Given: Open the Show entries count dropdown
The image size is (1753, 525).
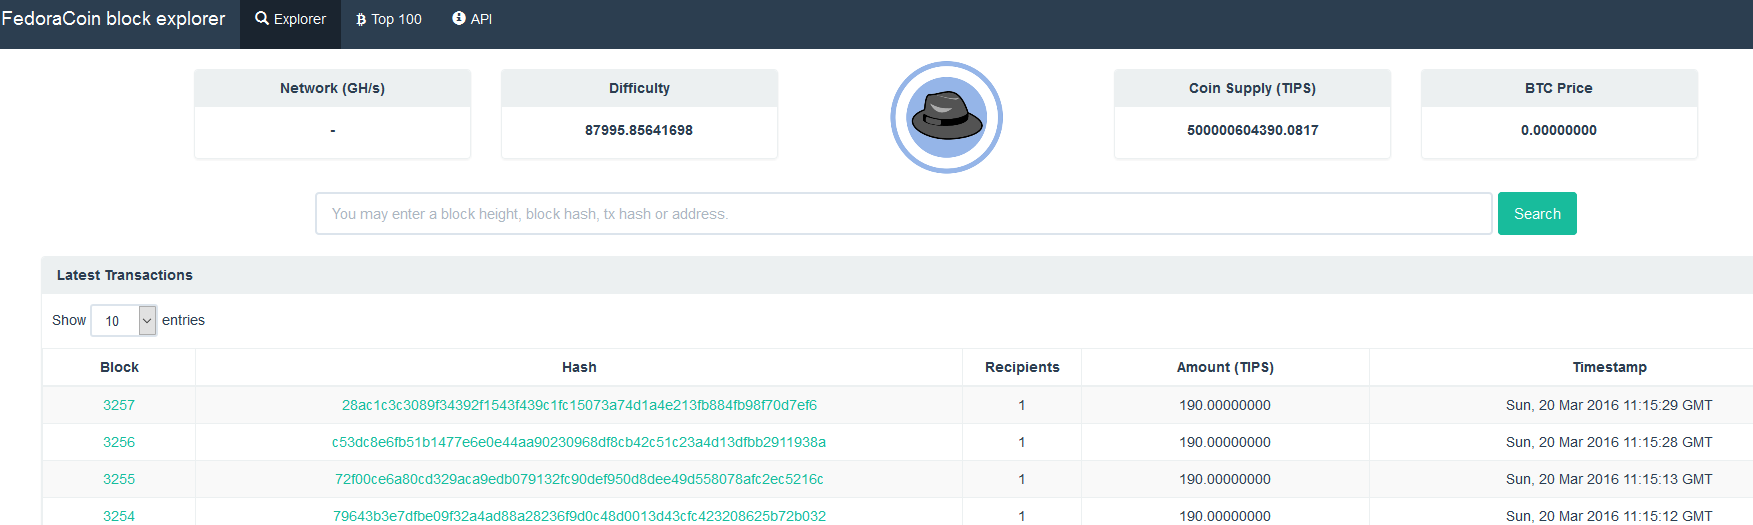Looking at the screenshot, I should coord(123,320).
